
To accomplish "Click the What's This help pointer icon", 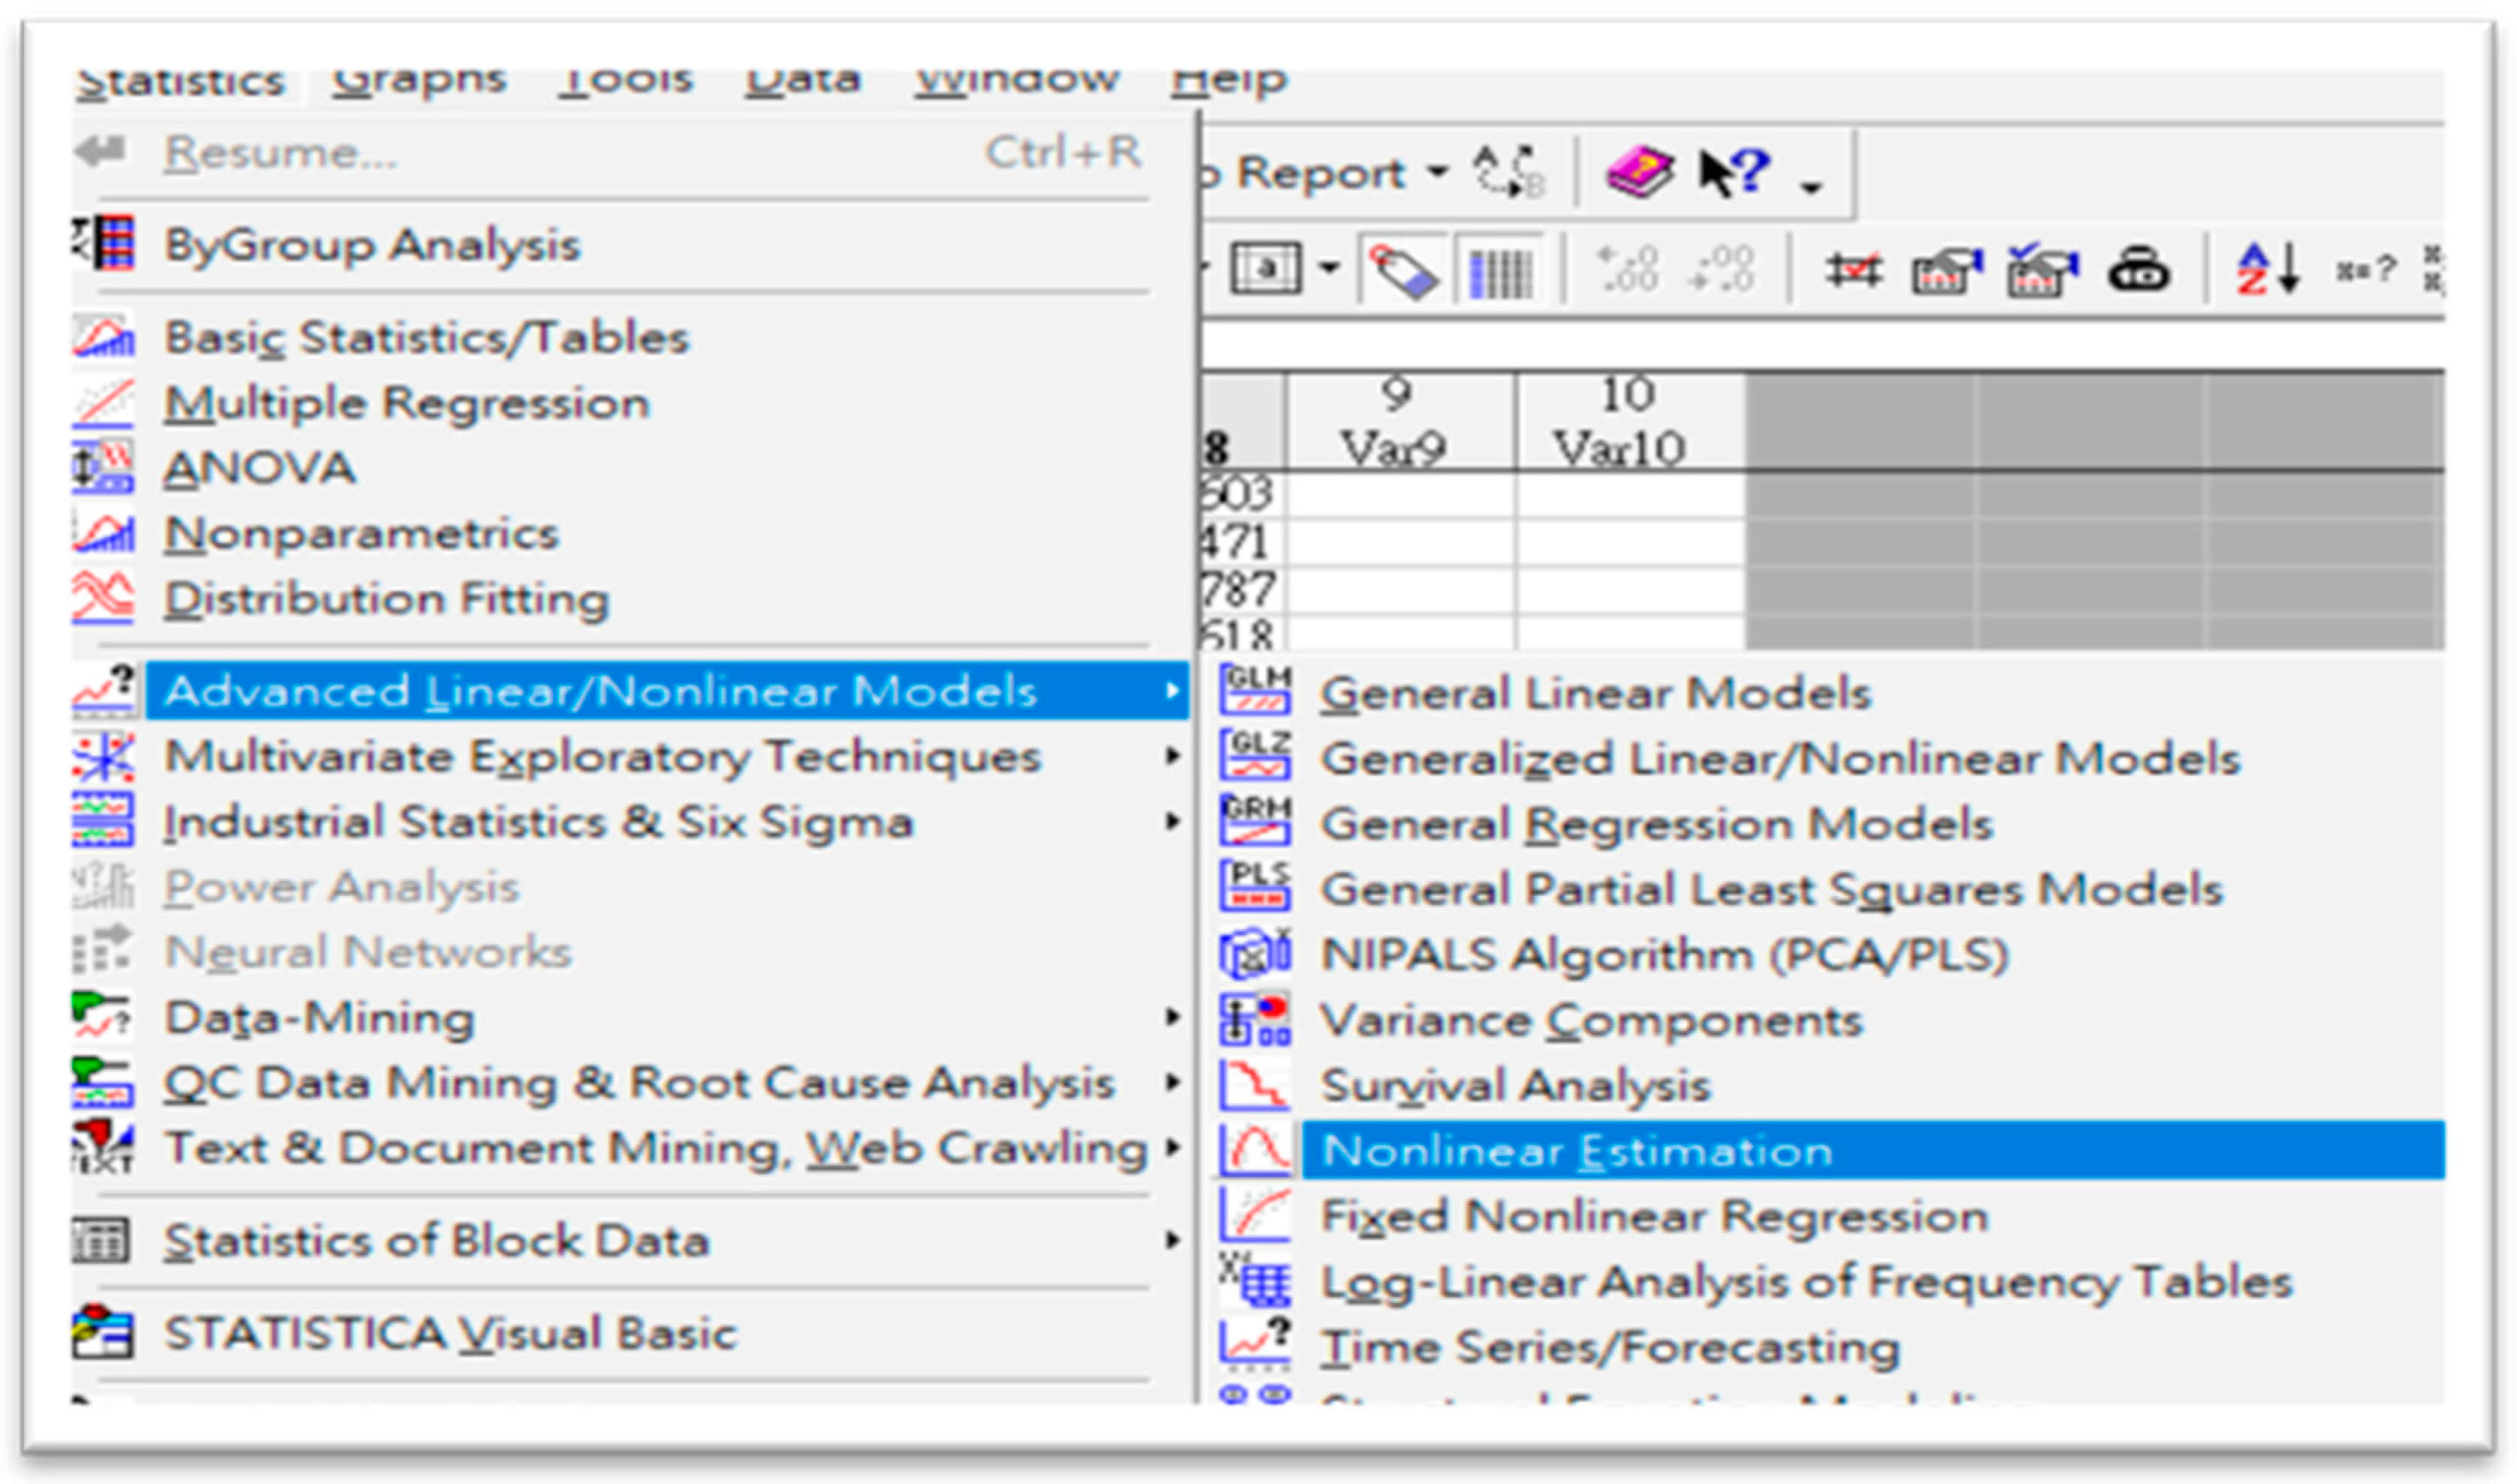I will [x=1734, y=172].
